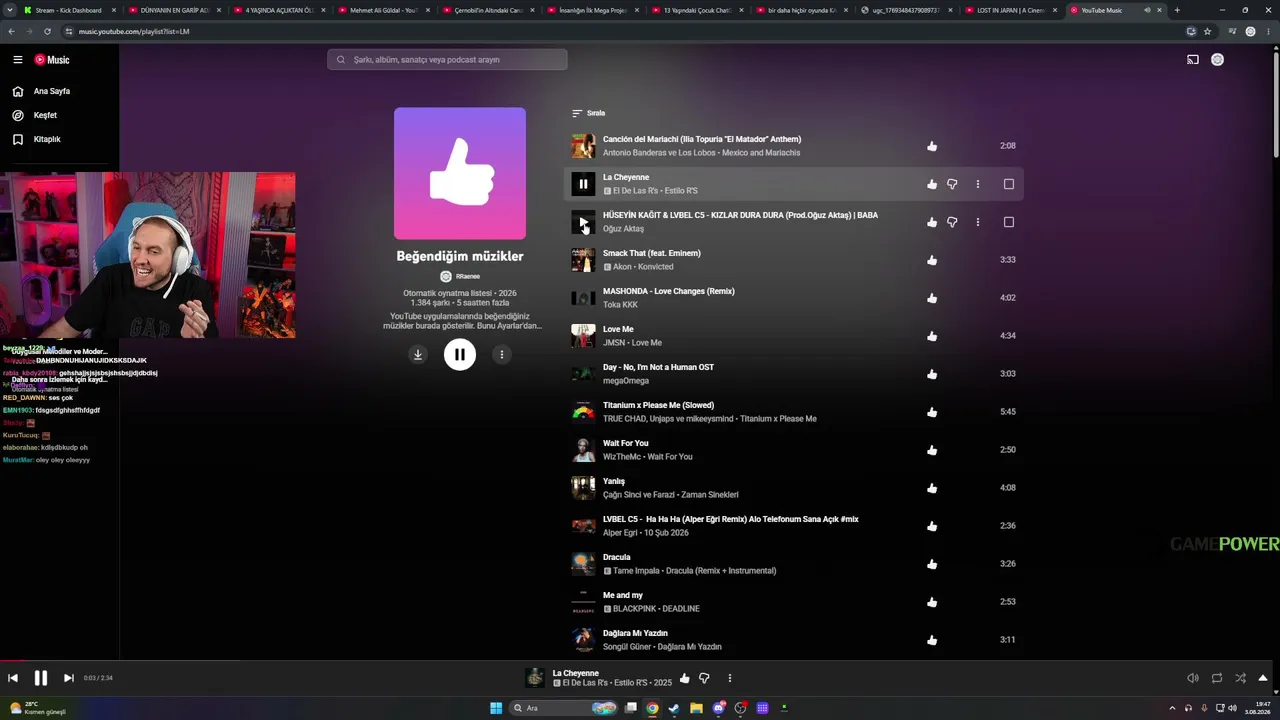Open player bar more options menu
The height and width of the screenshot is (720, 1280).
tap(730, 678)
